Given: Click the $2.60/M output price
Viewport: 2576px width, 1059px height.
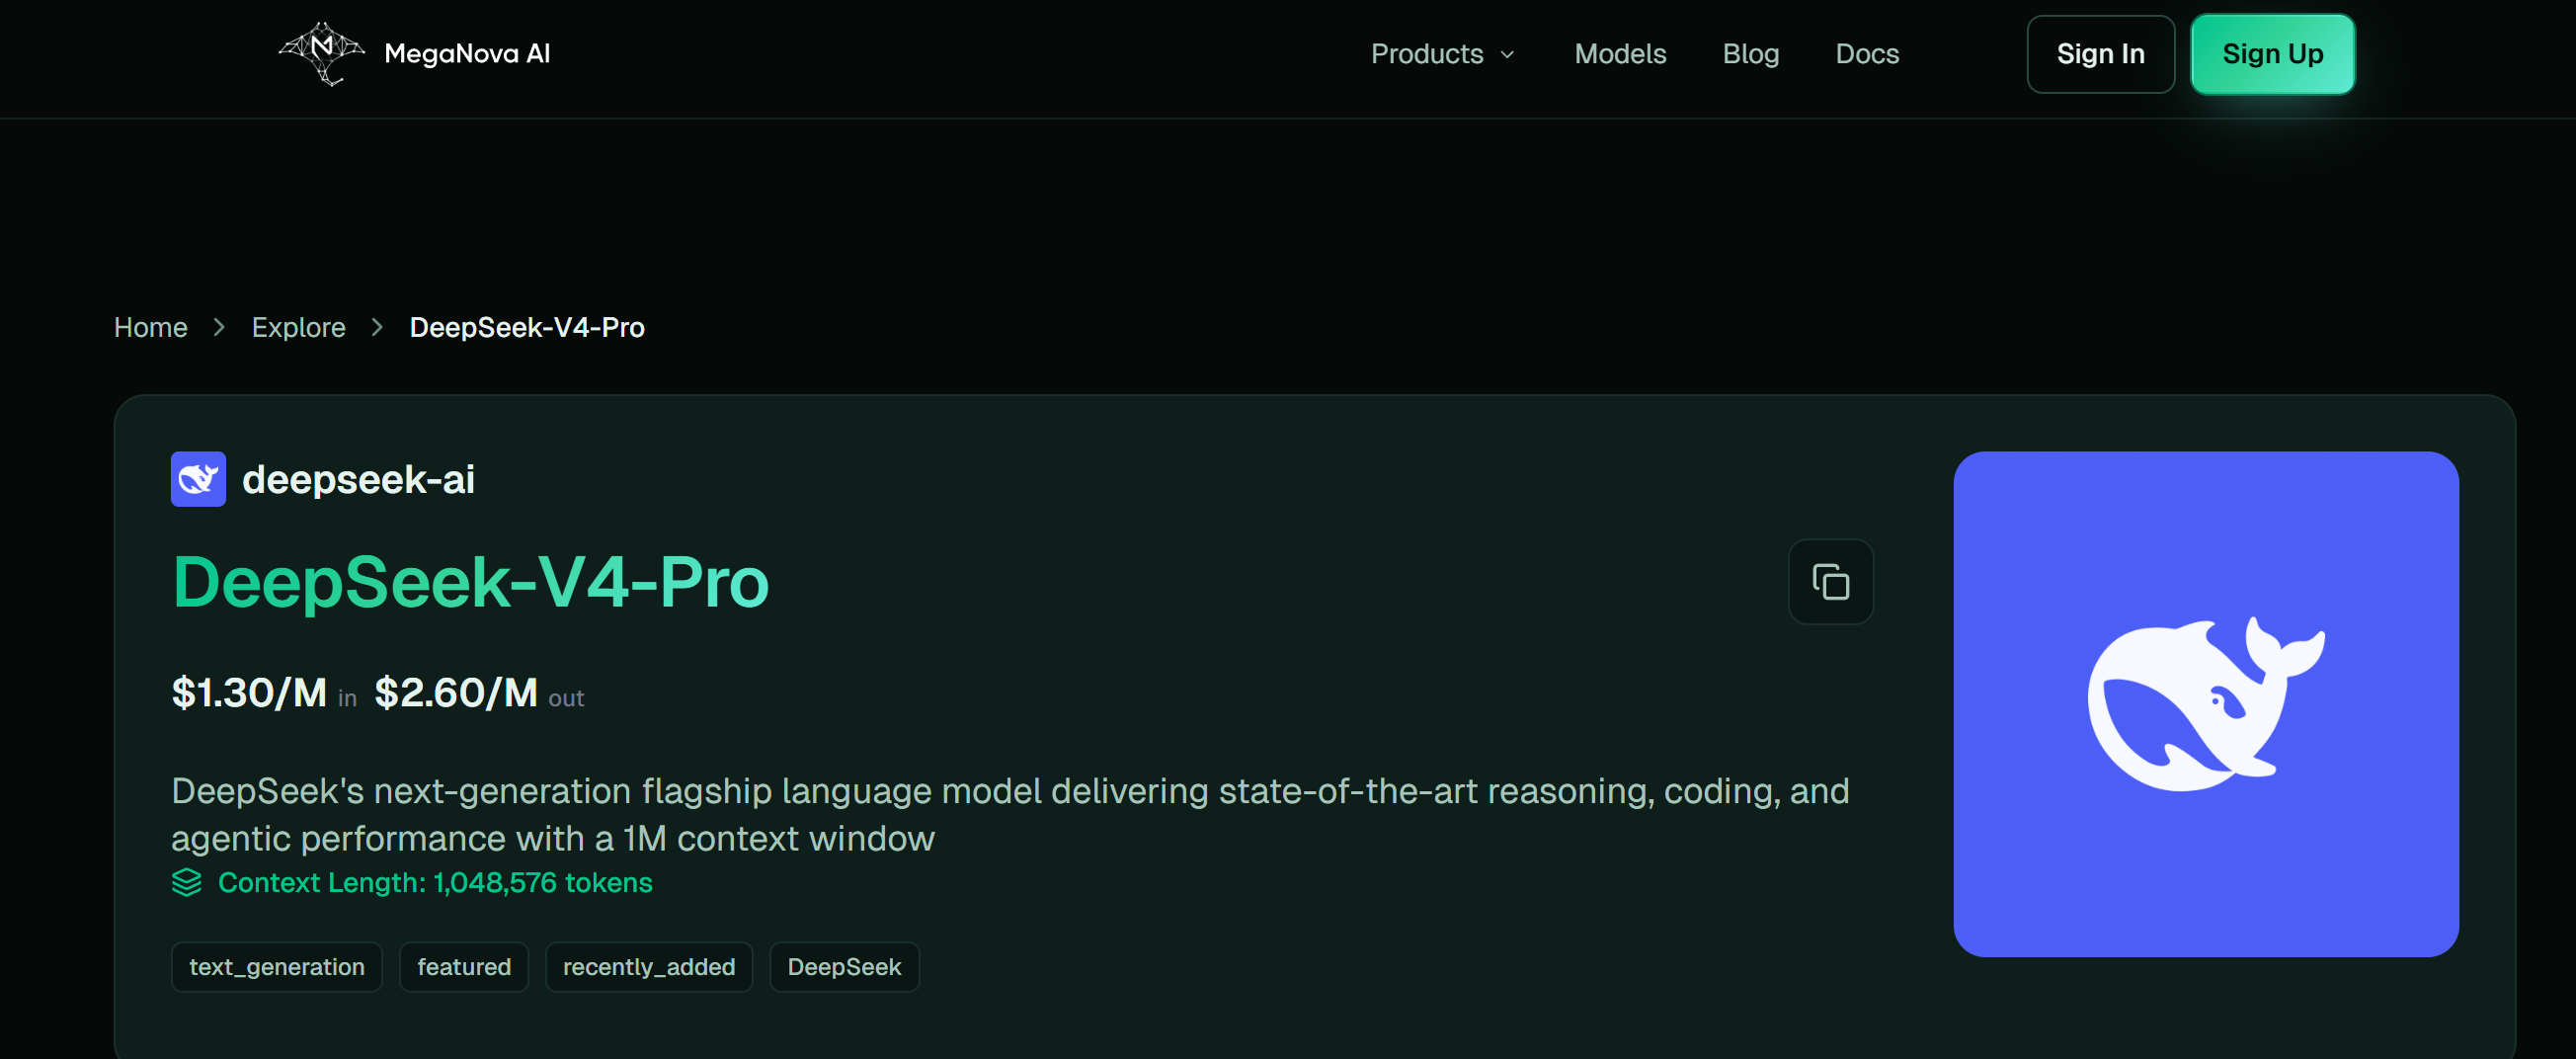Looking at the screenshot, I should (456, 693).
